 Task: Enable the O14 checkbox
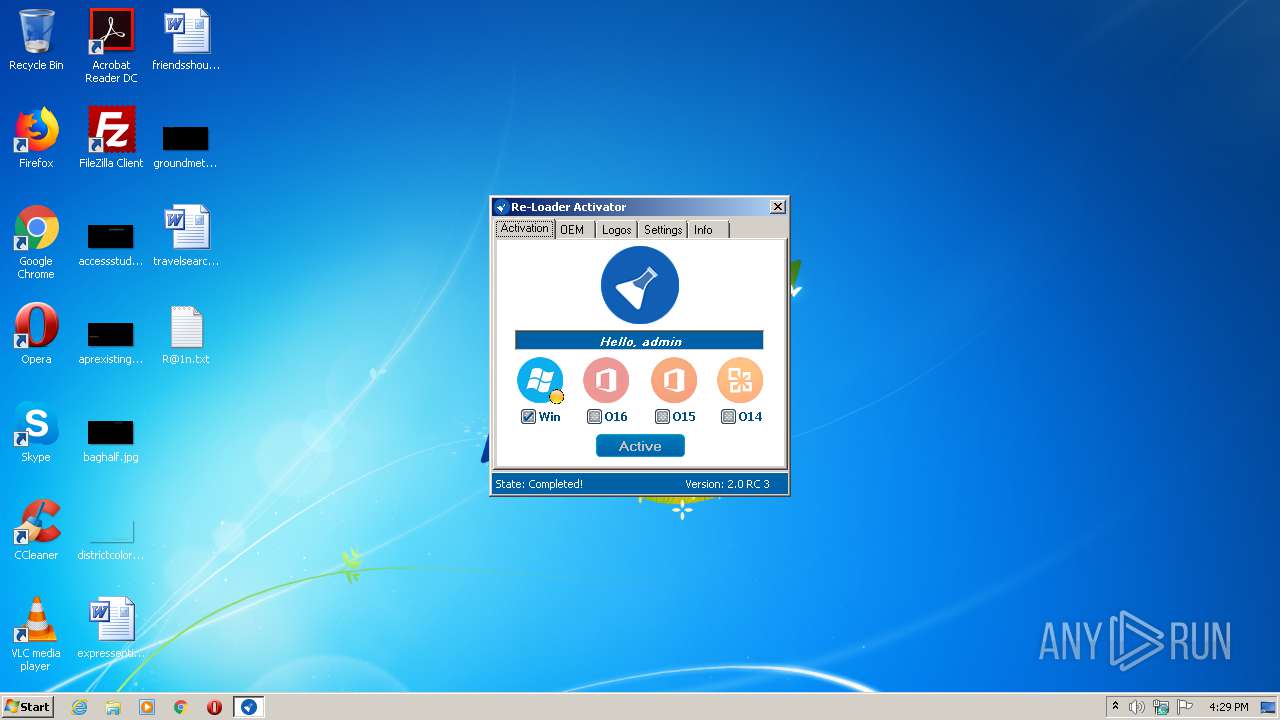(728, 417)
